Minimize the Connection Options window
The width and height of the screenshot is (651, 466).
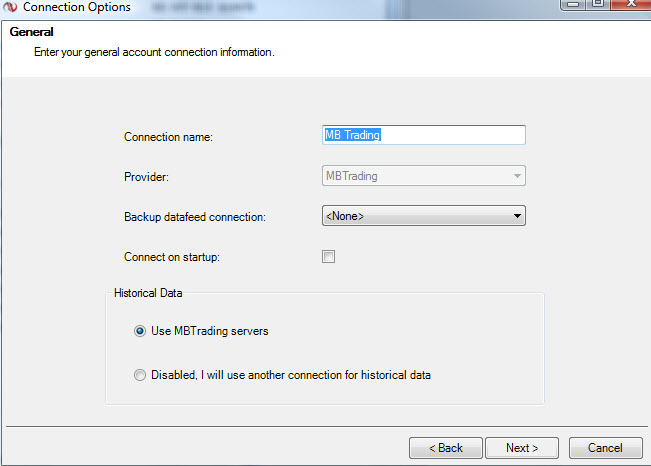573,4
